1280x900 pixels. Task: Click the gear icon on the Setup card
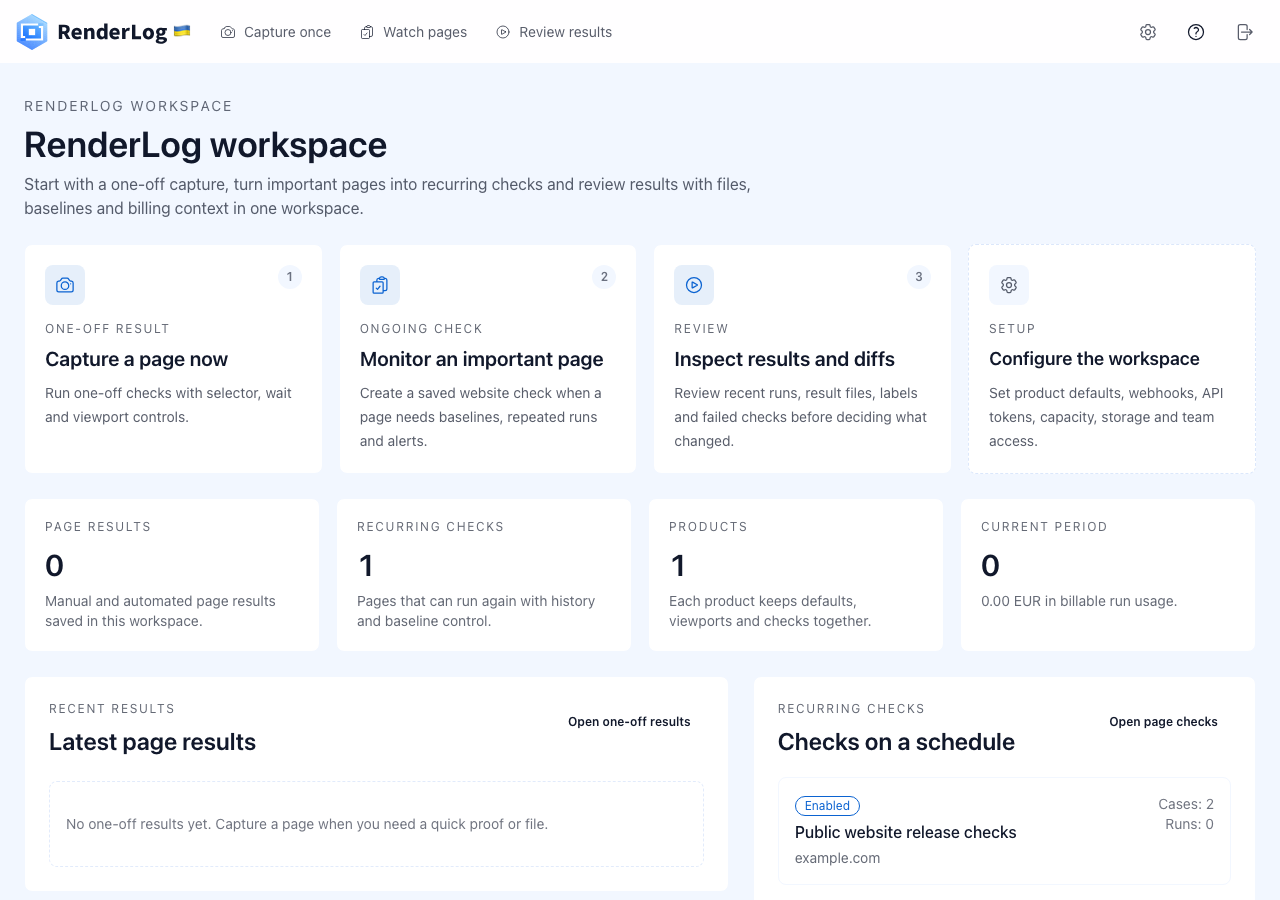pos(1009,285)
